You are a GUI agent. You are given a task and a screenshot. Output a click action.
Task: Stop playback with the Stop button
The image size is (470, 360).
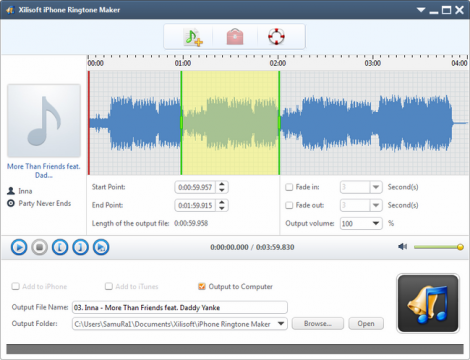coord(39,247)
